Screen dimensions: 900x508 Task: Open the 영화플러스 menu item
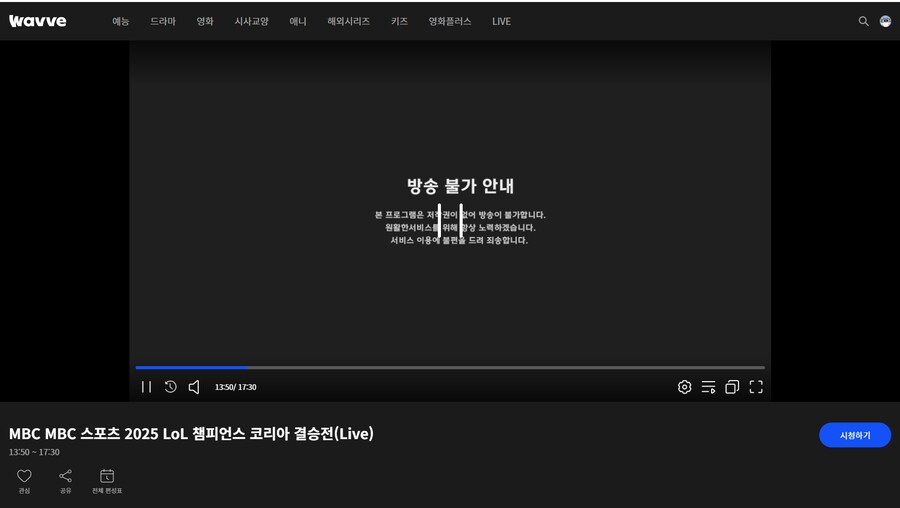click(450, 21)
